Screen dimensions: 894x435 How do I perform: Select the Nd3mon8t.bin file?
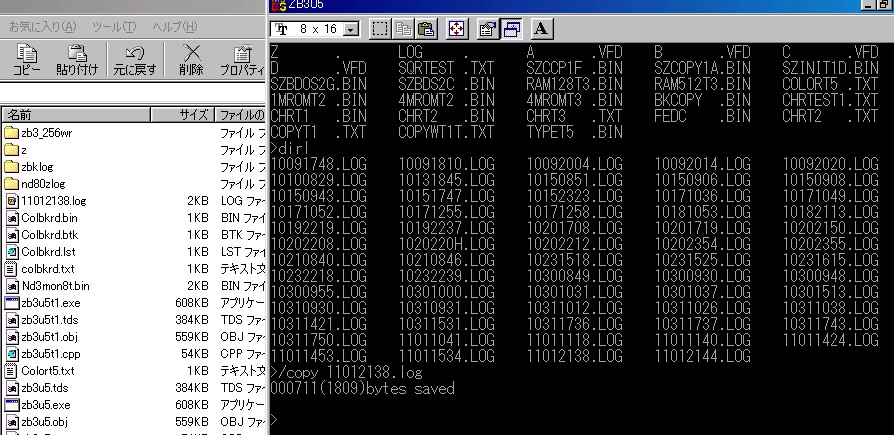[47, 286]
